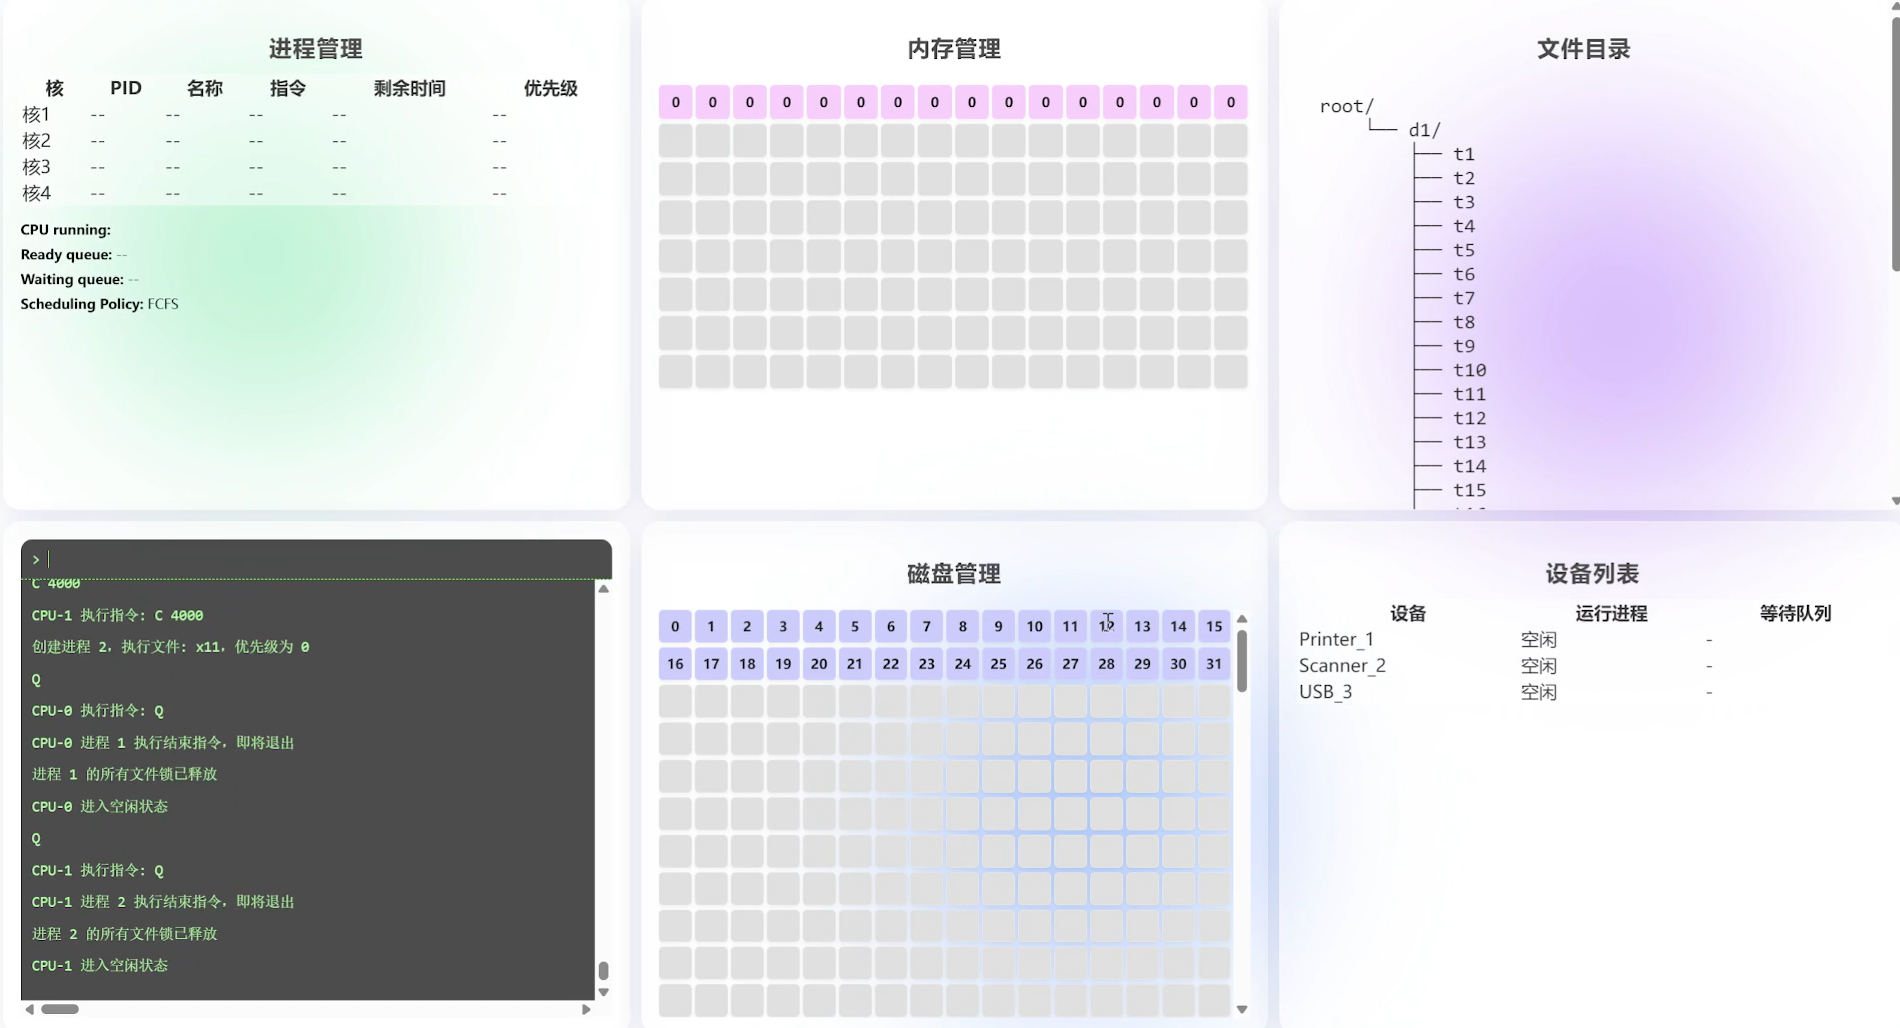
Task: Click the first pink memory block
Action: [676, 102]
